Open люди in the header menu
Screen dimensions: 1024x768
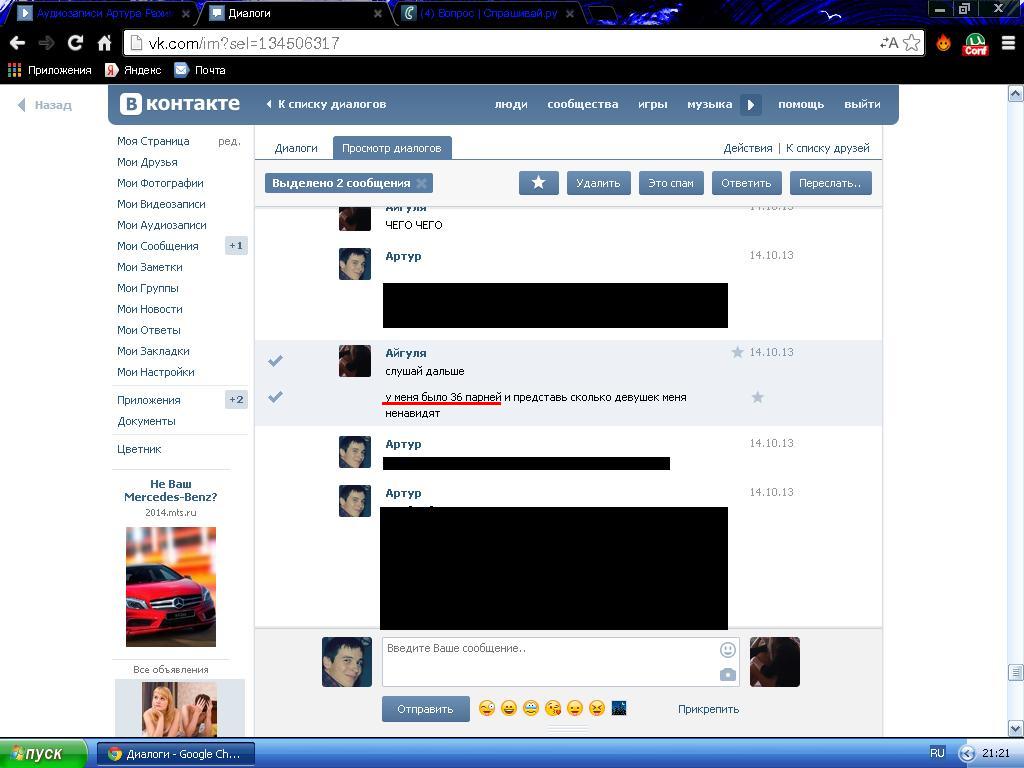pos(511,104)
